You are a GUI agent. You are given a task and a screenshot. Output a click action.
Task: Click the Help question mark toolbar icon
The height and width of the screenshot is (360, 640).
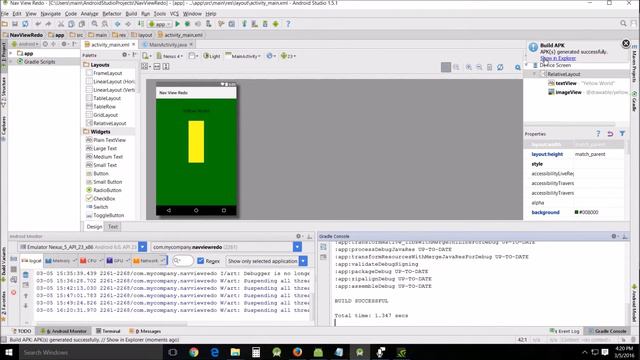(288, 24)
